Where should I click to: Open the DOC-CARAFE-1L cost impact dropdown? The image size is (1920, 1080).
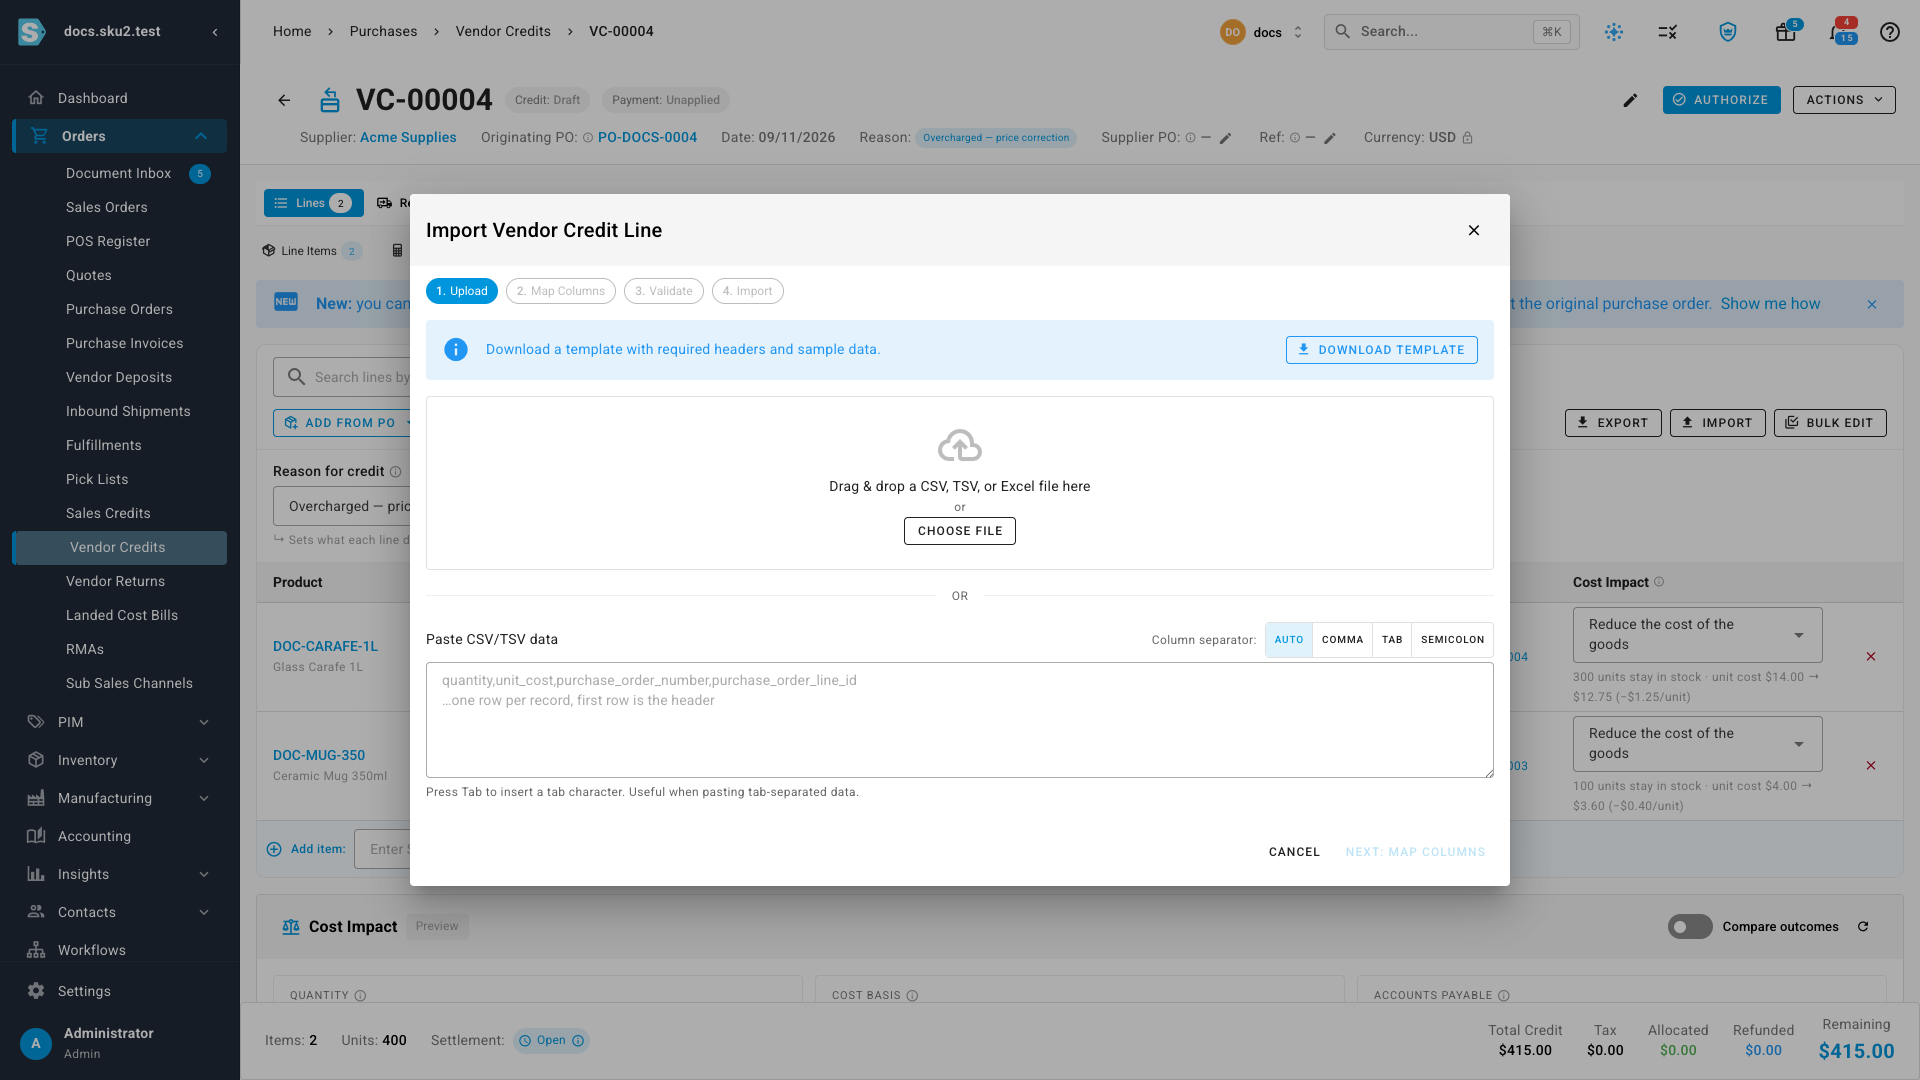tap(1697, 635)
